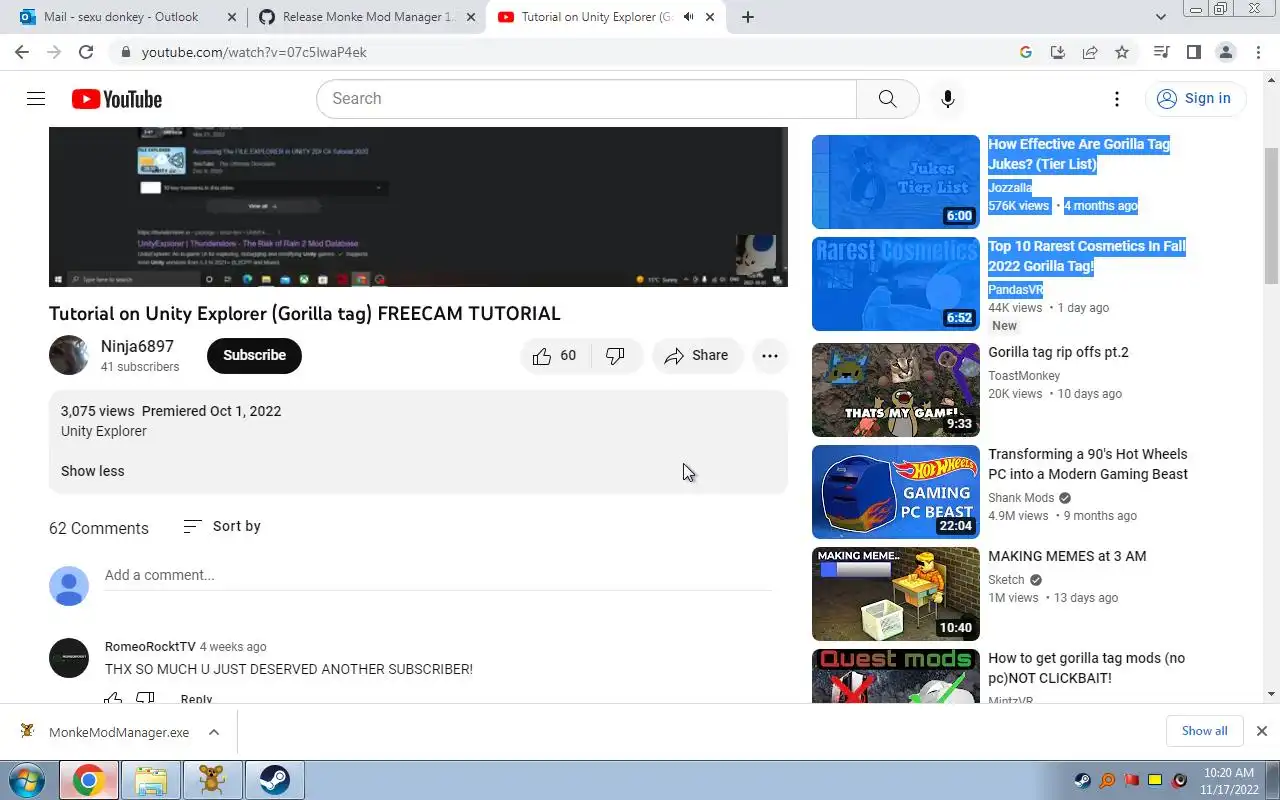Sign in to YouTube

[1195, 98]
